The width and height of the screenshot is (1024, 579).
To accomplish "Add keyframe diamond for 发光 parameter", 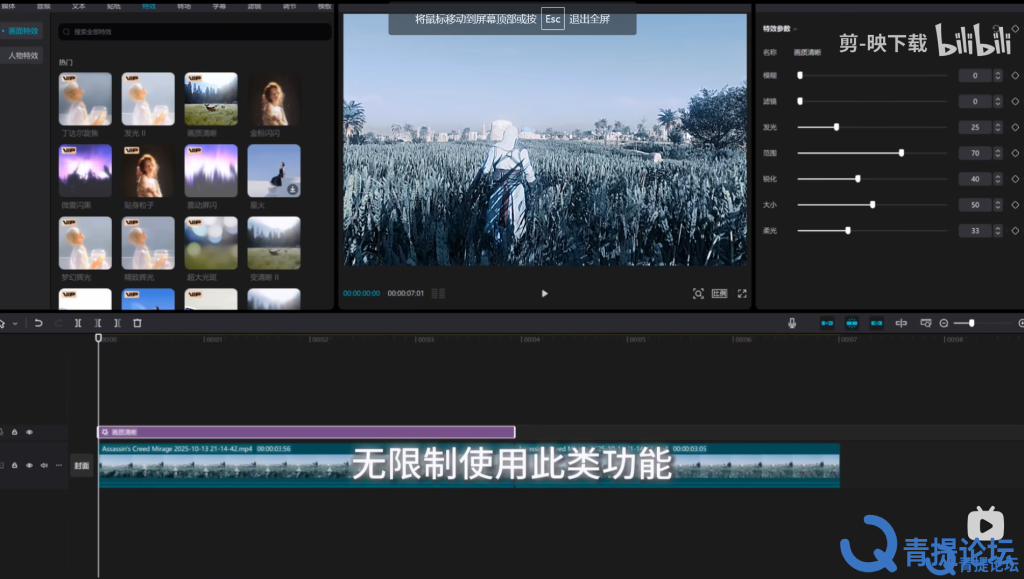I will [x=1015, y=127].
